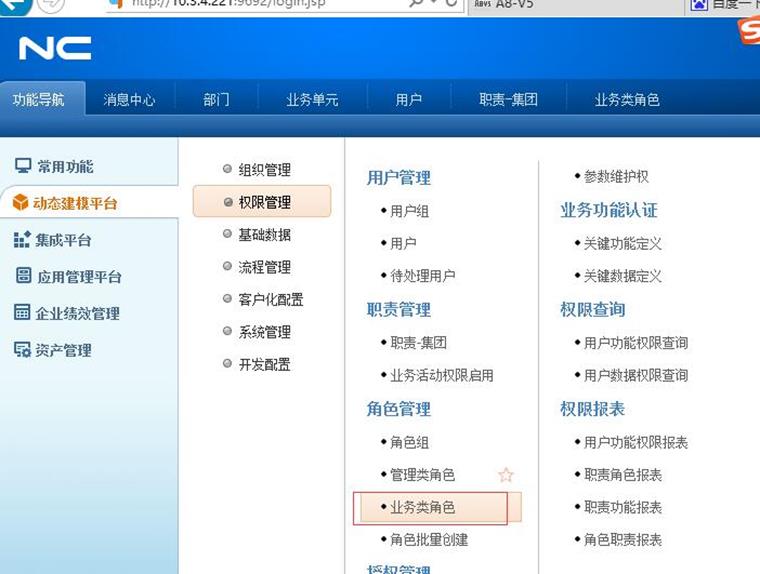The image size is (760, 574).
Task: Expand the 基础数据 menu category
Action: point(264,235)
